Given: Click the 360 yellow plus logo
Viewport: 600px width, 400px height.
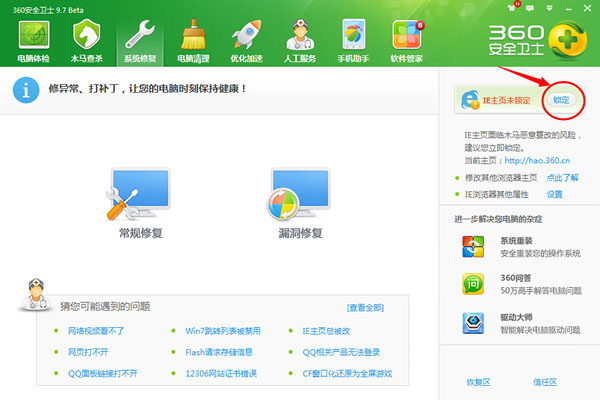Looking at the screenshot, I should coord(567,40).
